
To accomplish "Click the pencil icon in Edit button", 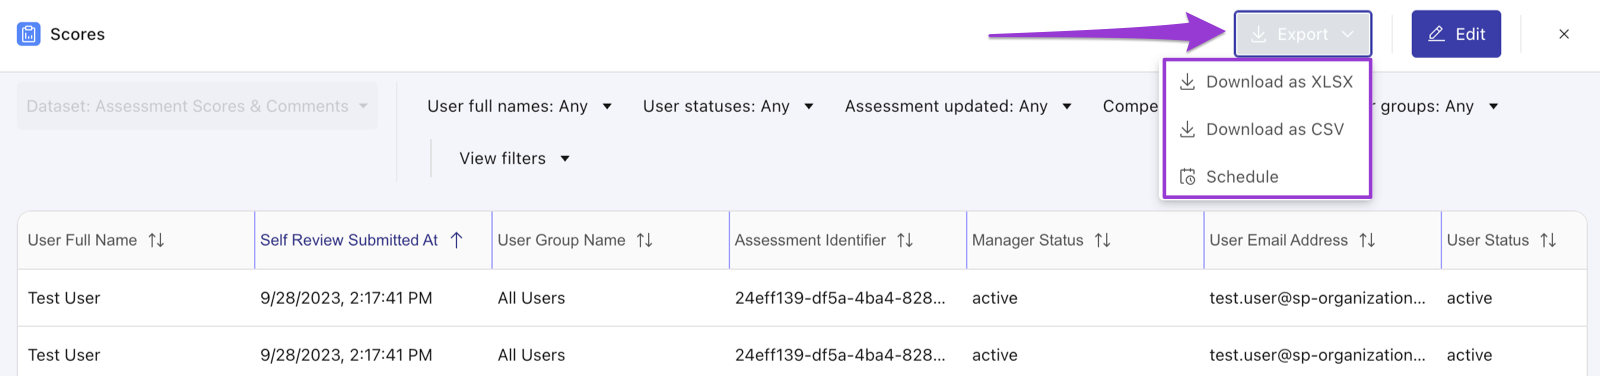I will 1436,34.
